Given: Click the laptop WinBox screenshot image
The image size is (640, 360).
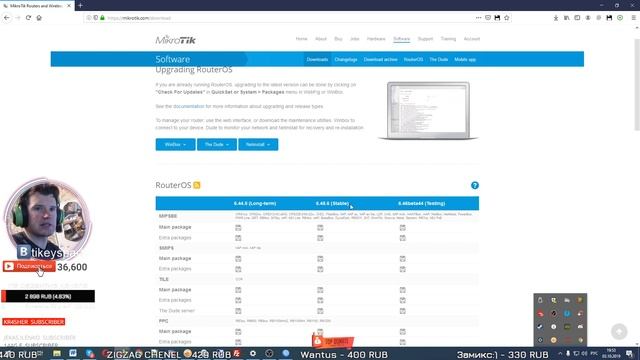Looking at the screenshot, I should (428, 111).
